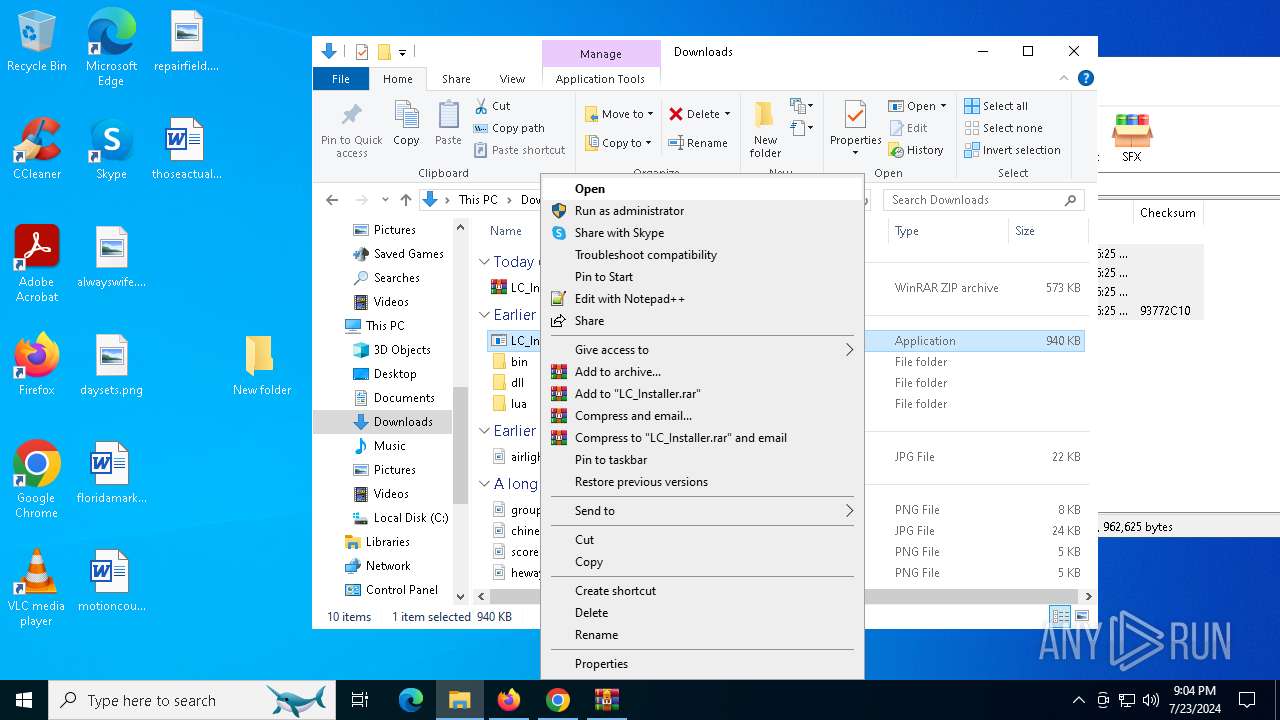1280x720 pixels.
Task: Open the Help question mark icon
Action: [x=1086, y=78]
